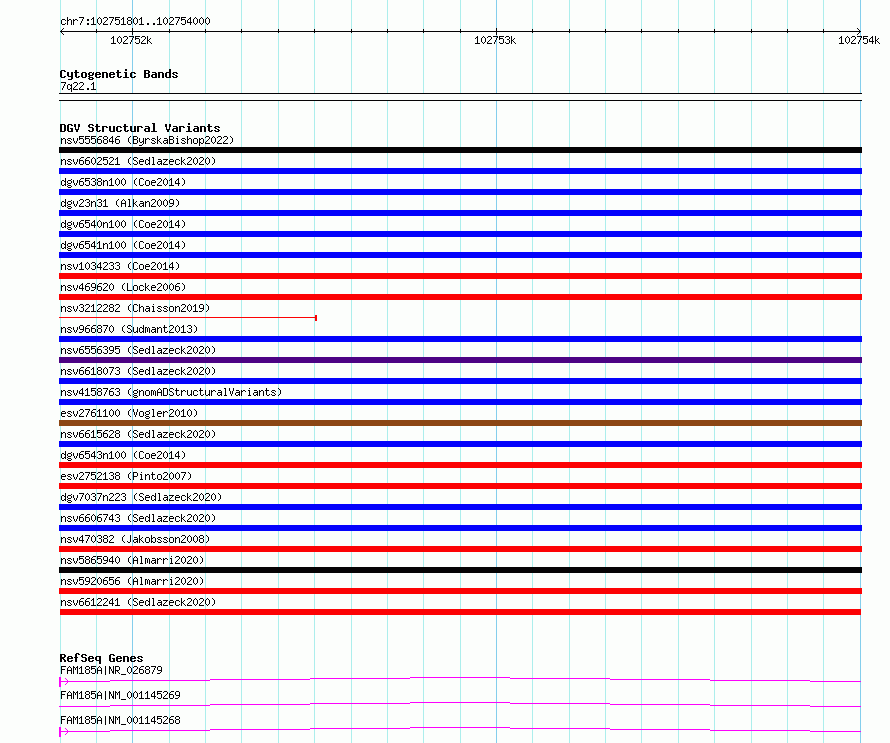The width and height of the screenshot is (890, 743).
Task: Select the nsv6602521 (Sedlazeck2020) variant label
Action: coord(138,161)
